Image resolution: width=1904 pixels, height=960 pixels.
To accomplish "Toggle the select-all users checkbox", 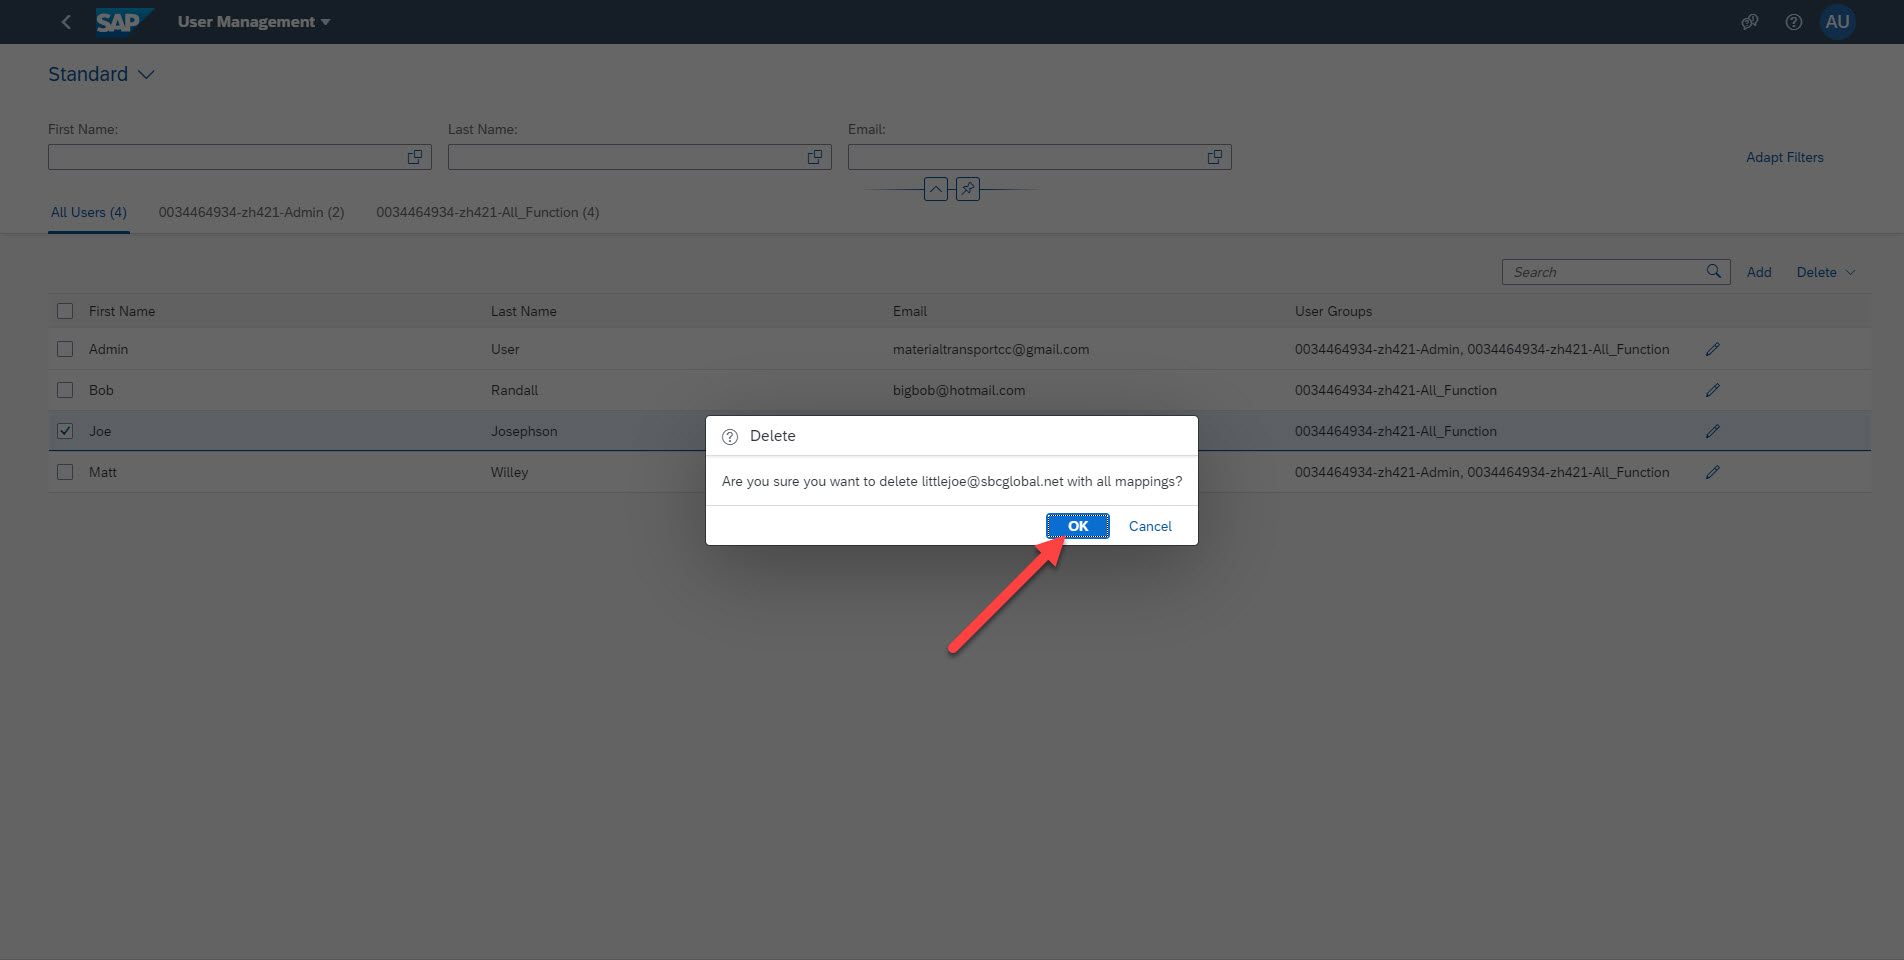I will (65, 311).
